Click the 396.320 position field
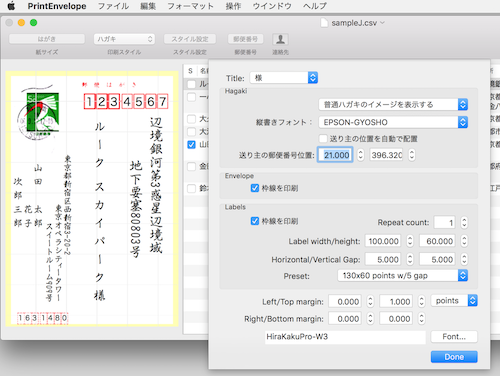The width and height of the screenshot is (500, 376). (386, 155)
